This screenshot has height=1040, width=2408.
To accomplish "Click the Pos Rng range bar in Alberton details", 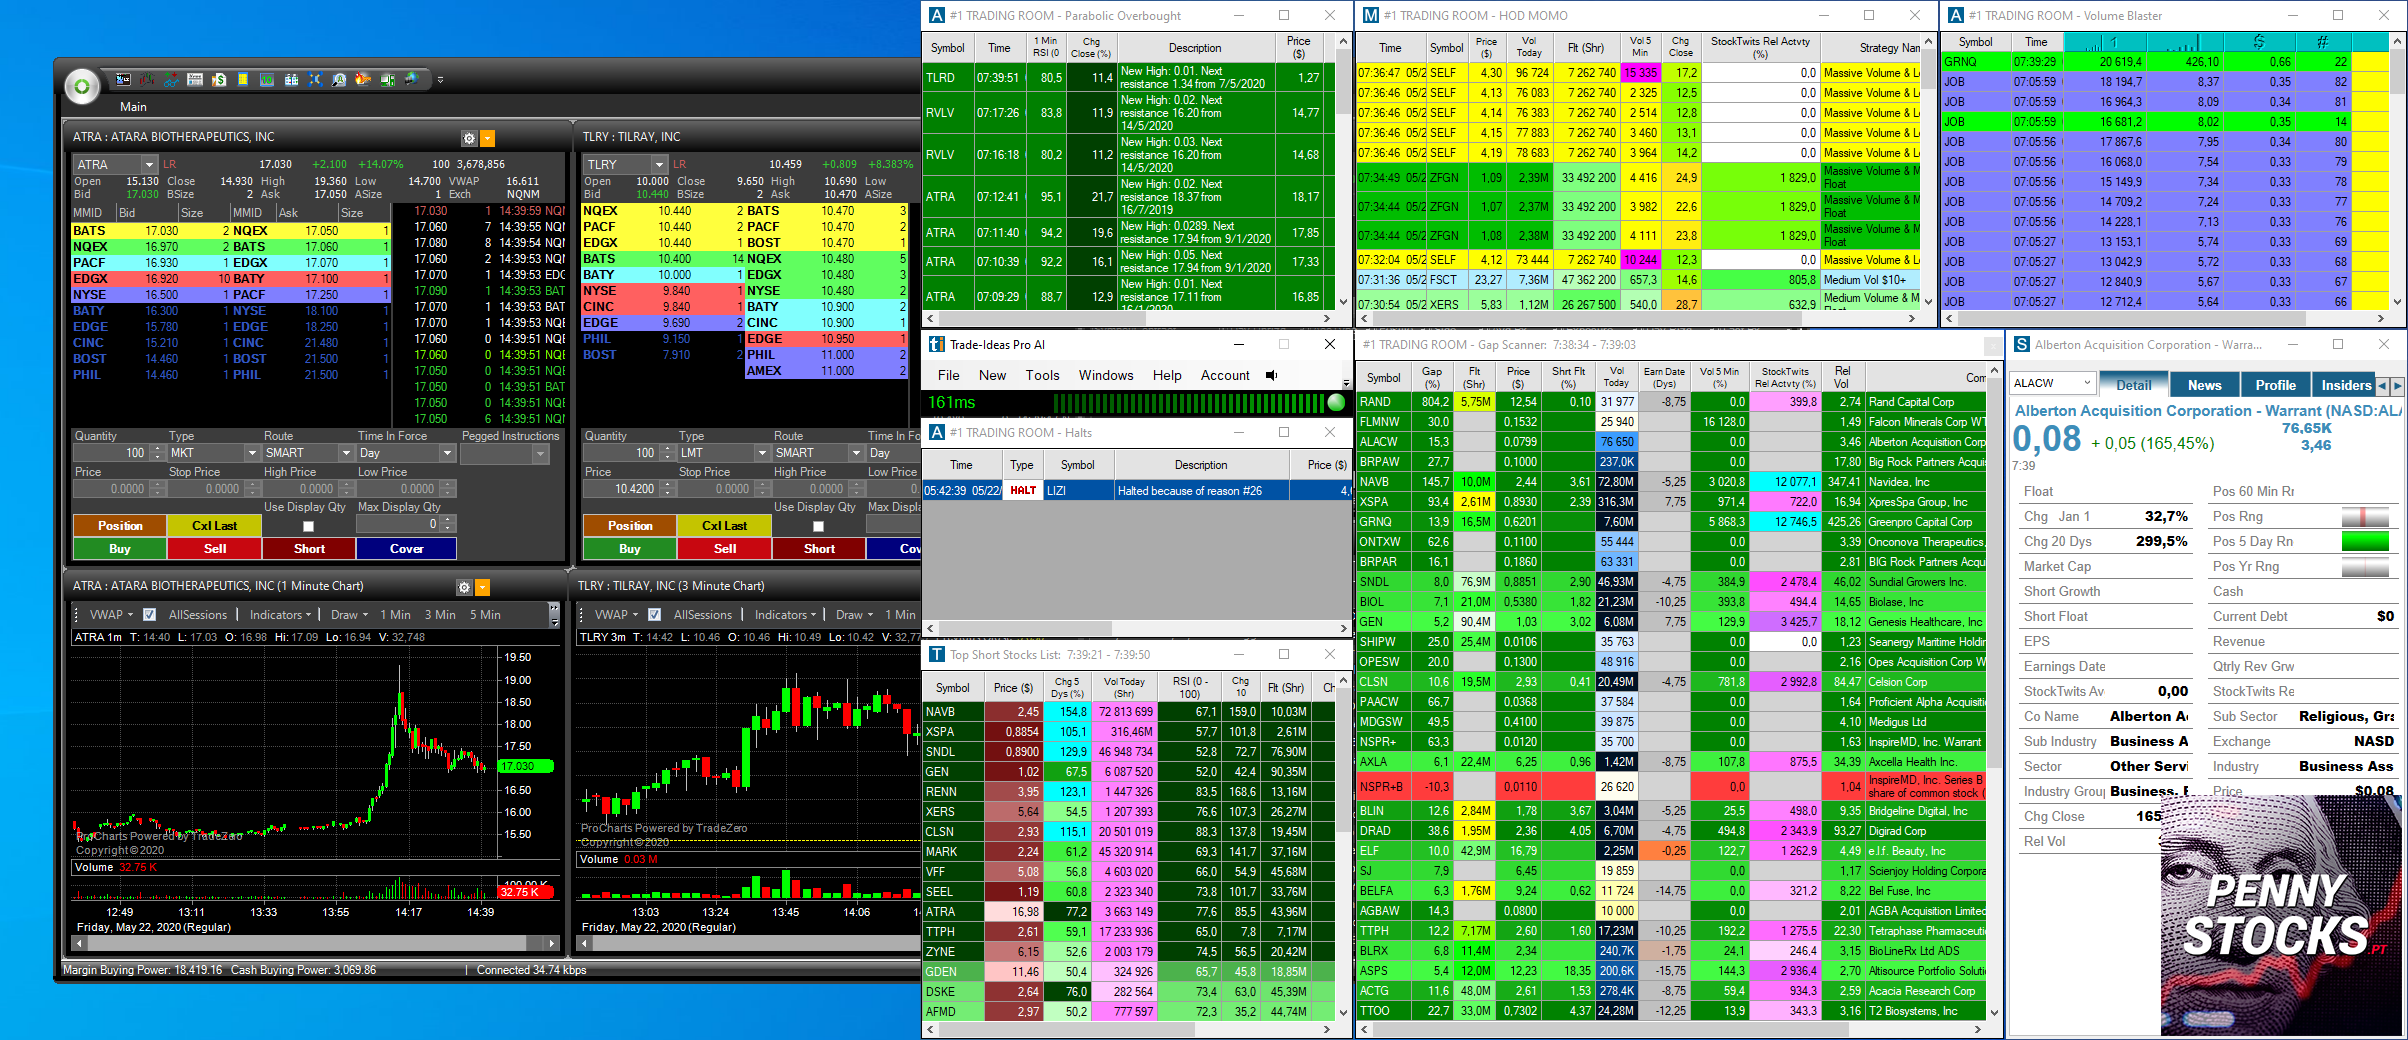I will (2365, 517).
